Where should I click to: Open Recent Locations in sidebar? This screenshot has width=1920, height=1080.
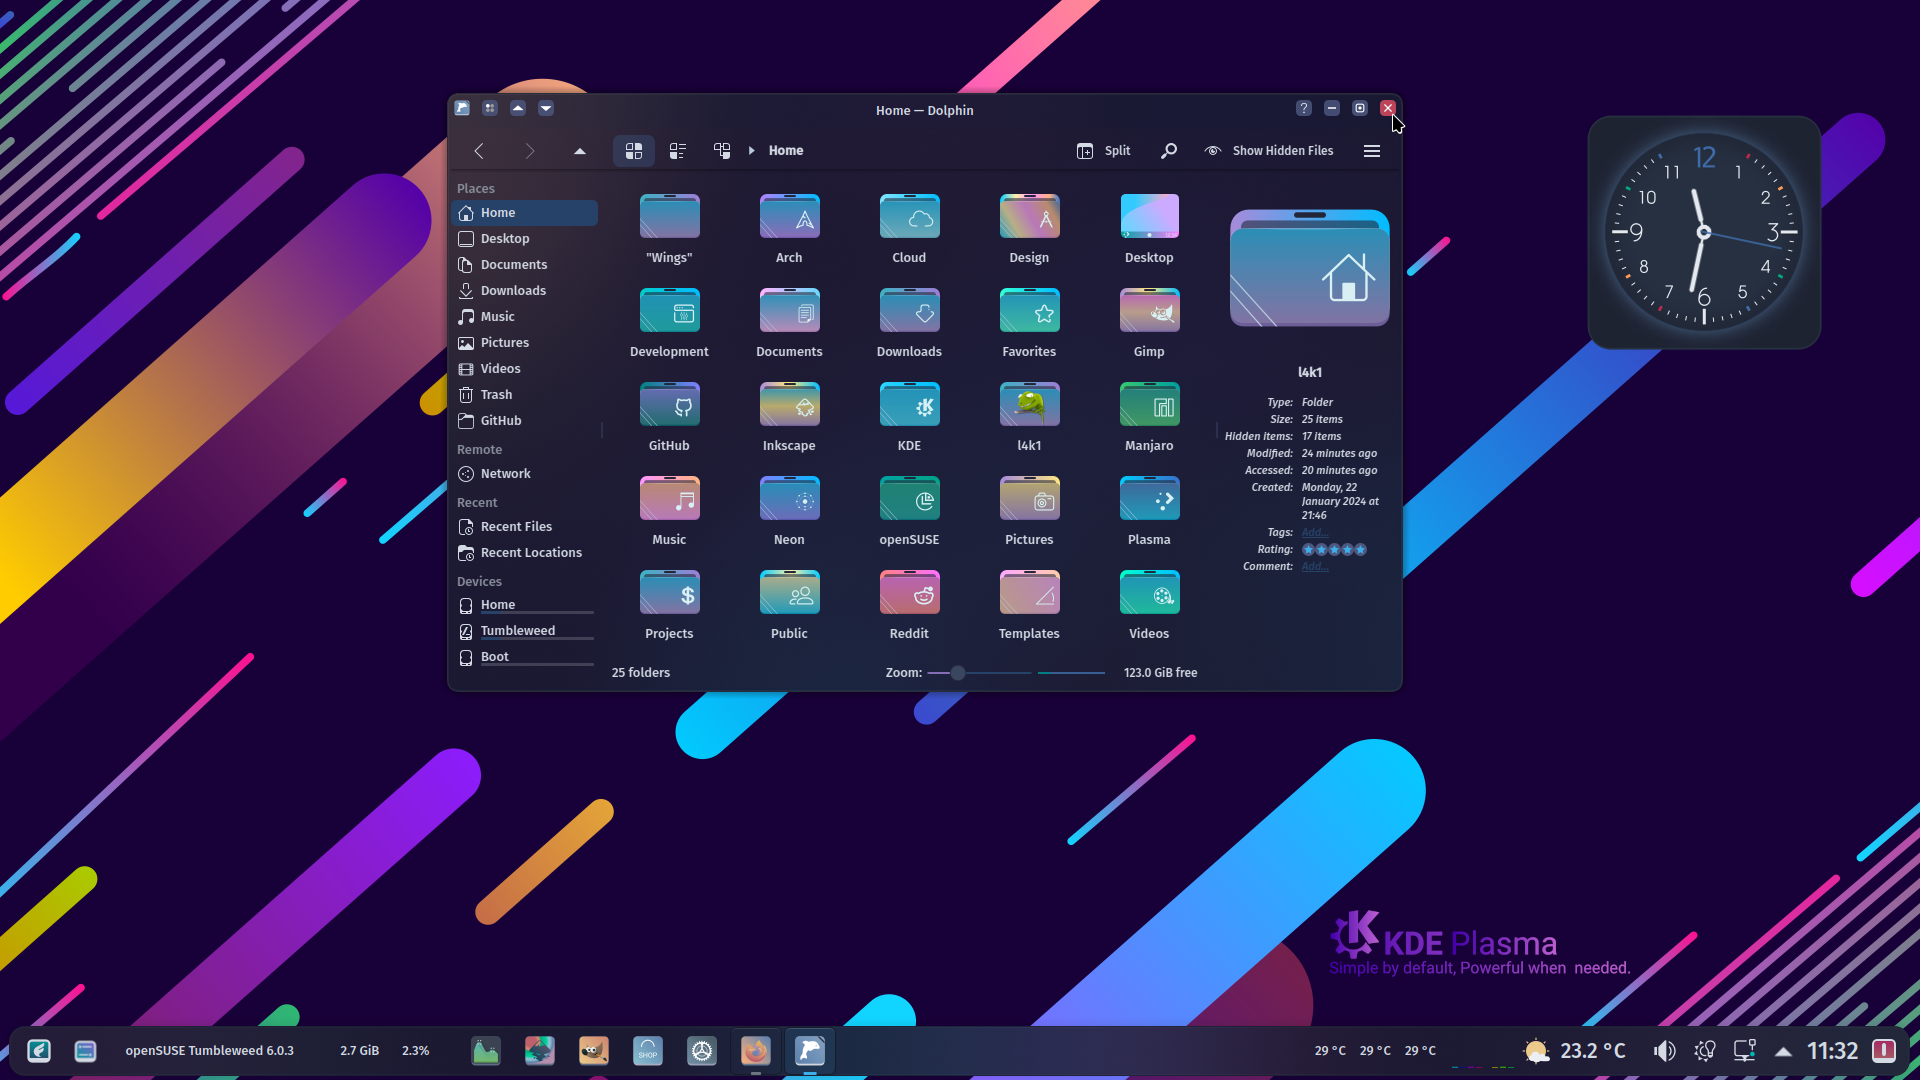pos(525,553)
